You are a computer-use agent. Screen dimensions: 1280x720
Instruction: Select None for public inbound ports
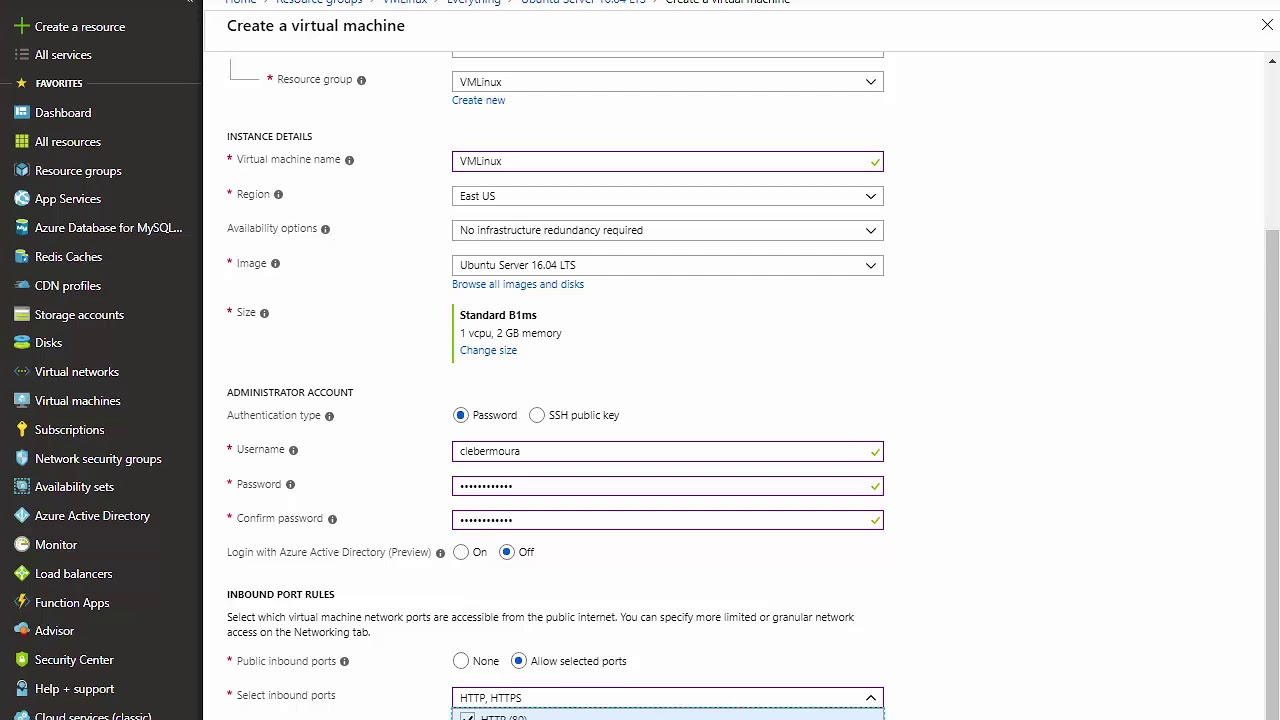(x=461, y=661)
